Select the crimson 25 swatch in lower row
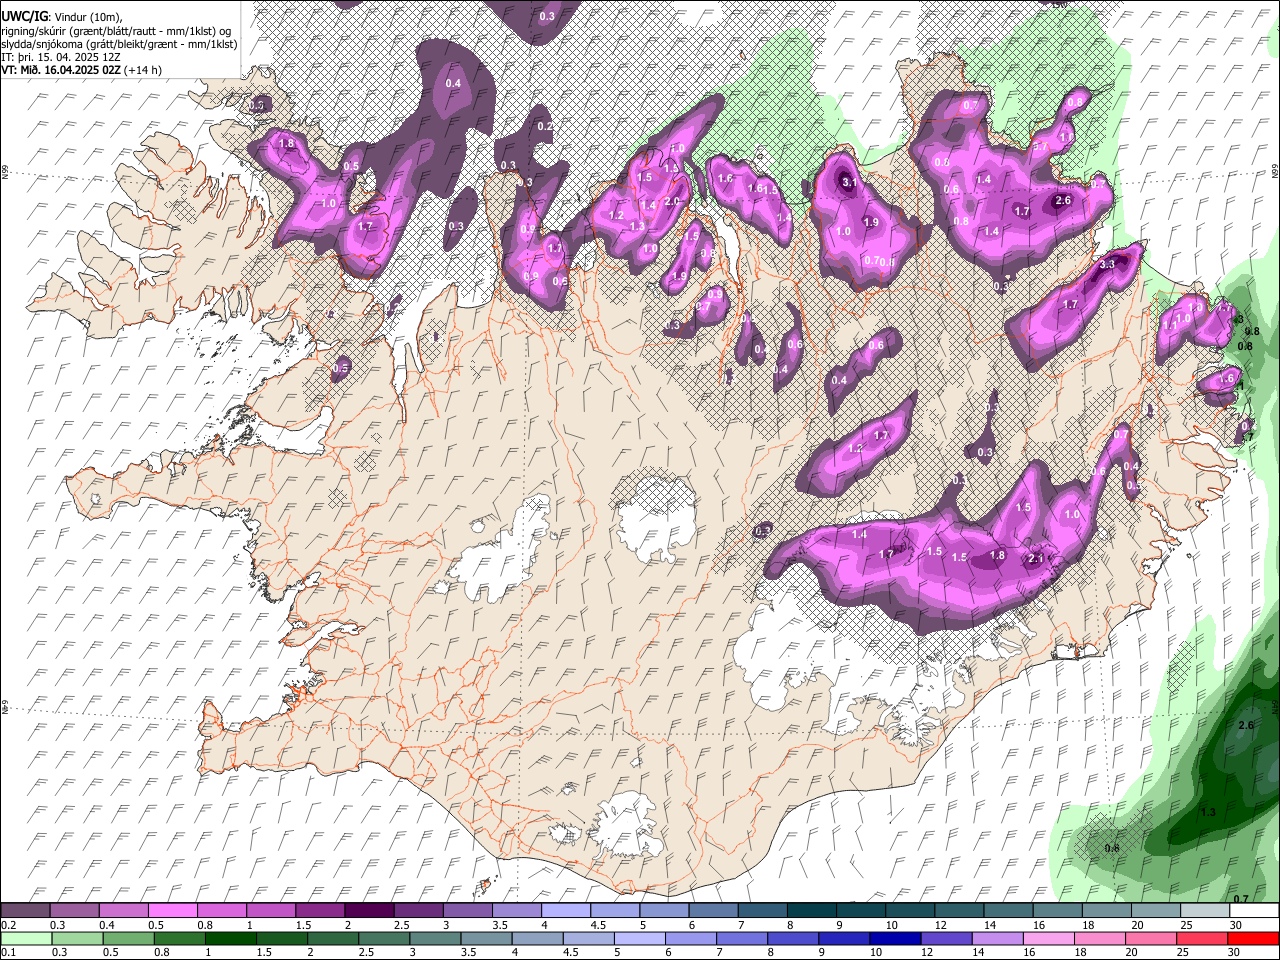 pos(1202,939)
